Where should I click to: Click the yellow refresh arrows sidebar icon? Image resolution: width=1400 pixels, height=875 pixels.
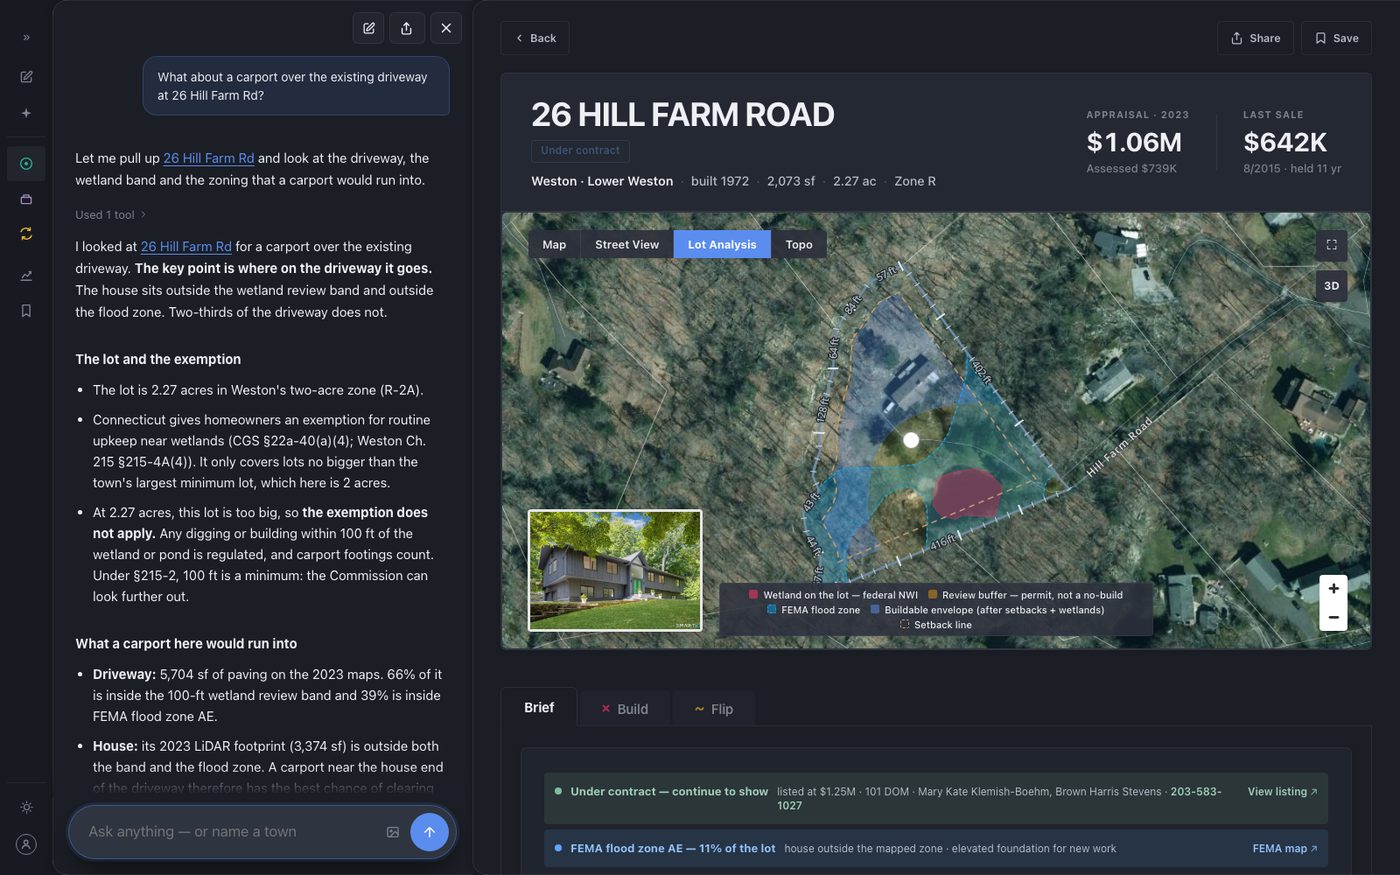pyautogui.click(x=26, y=233)
